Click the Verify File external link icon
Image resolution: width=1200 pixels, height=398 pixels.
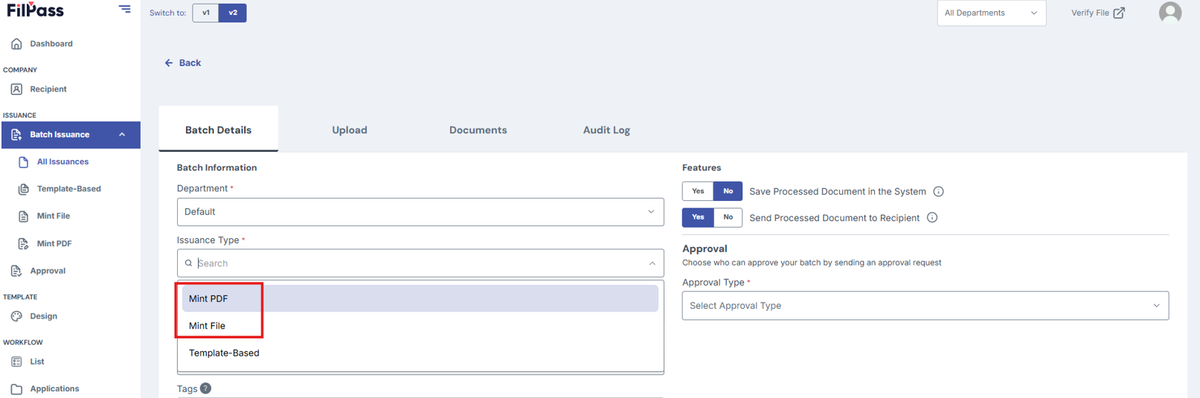[1119, 13]
